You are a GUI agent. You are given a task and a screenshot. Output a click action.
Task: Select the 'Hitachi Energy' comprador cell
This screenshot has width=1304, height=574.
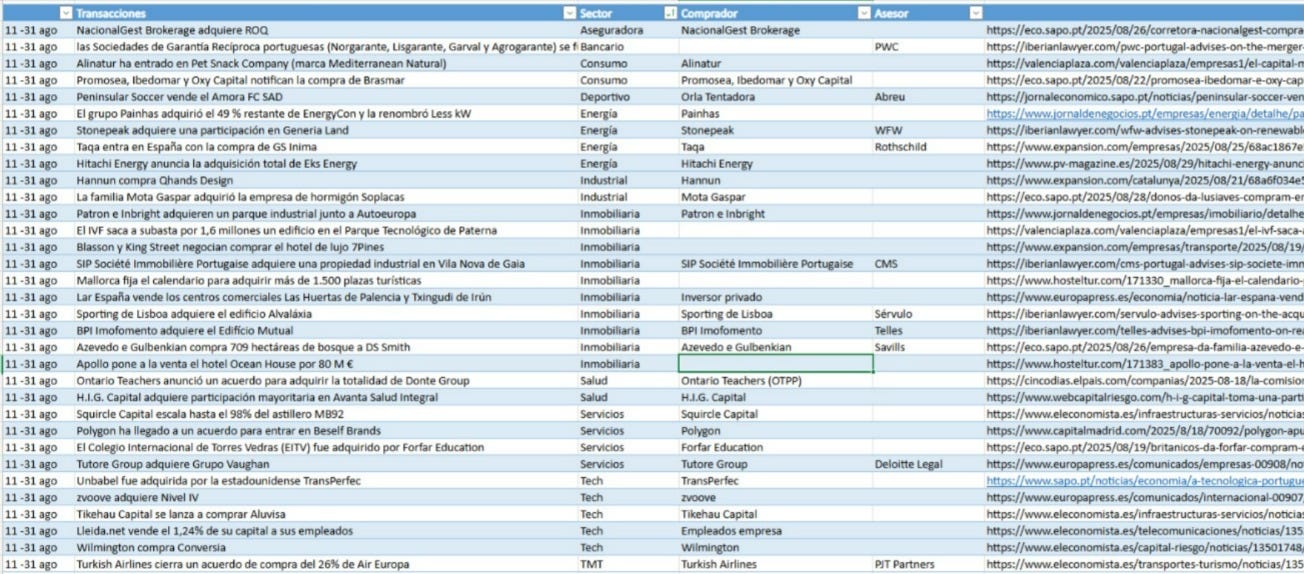point(775,164)
